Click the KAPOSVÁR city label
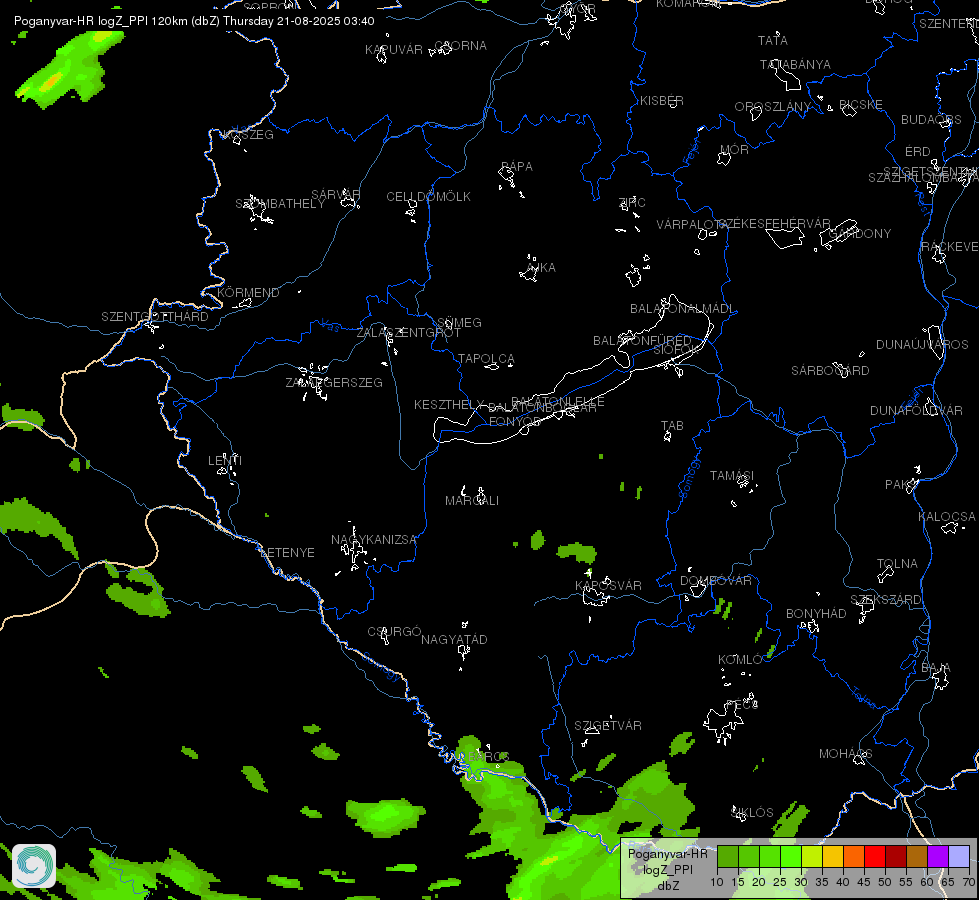 coord(608,586)
